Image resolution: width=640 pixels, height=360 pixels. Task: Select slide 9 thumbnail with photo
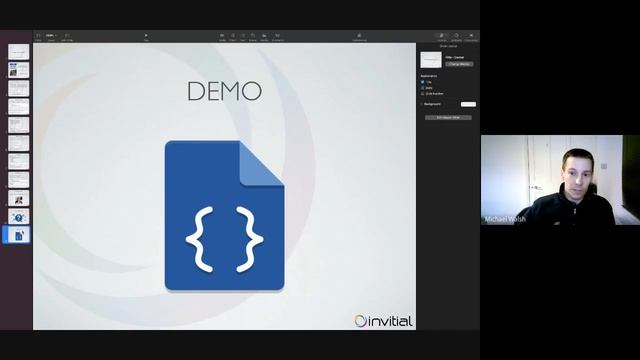19,198
